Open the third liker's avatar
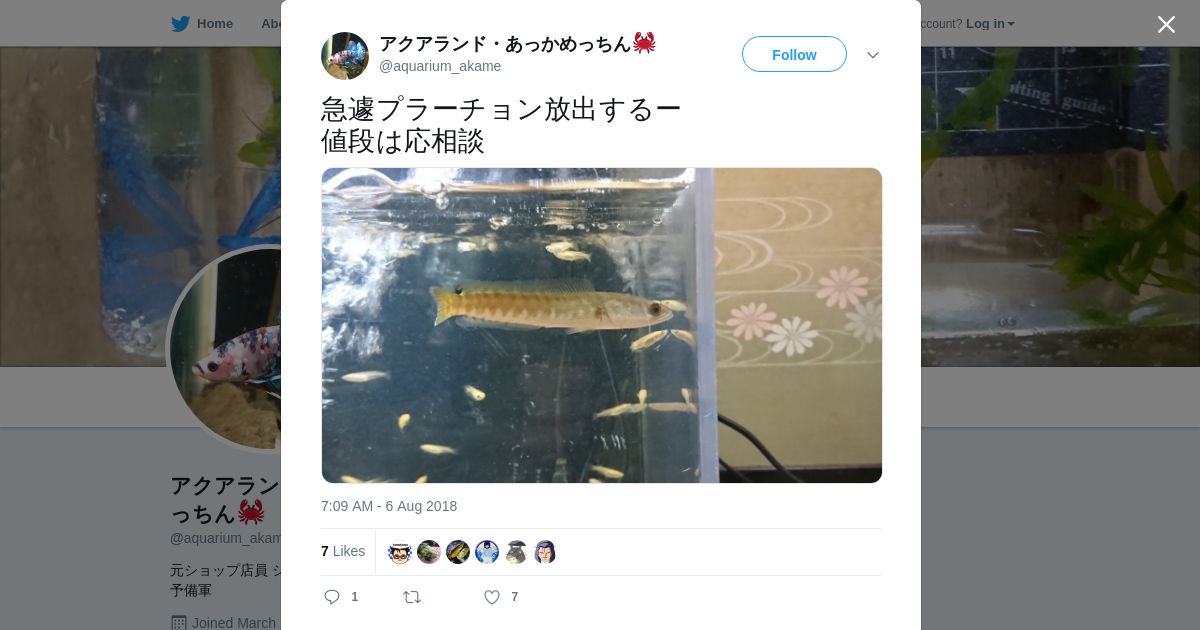The height and width of the screenshot is (630, 1200). 458,552
